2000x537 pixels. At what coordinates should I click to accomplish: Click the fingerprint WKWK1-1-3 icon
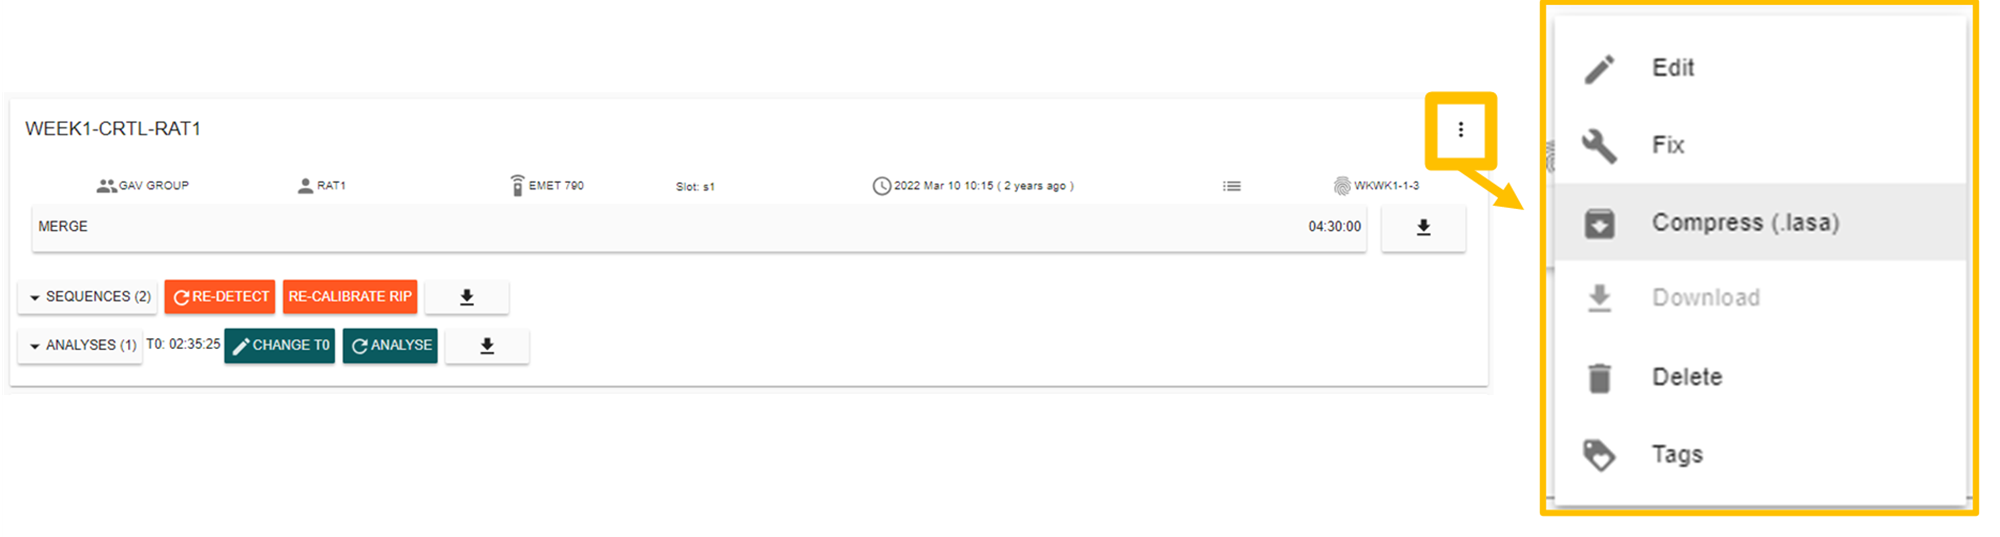point(1341,186)
